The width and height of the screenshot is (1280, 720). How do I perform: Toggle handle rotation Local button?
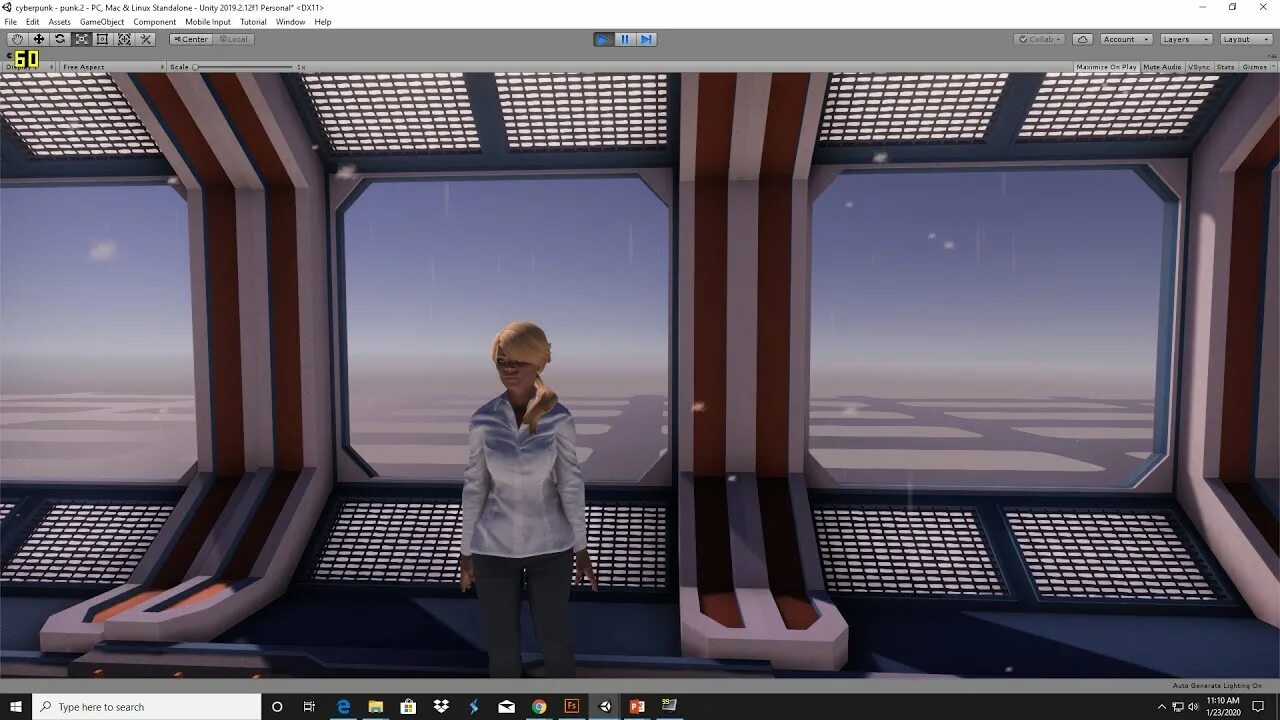point(233,39)
